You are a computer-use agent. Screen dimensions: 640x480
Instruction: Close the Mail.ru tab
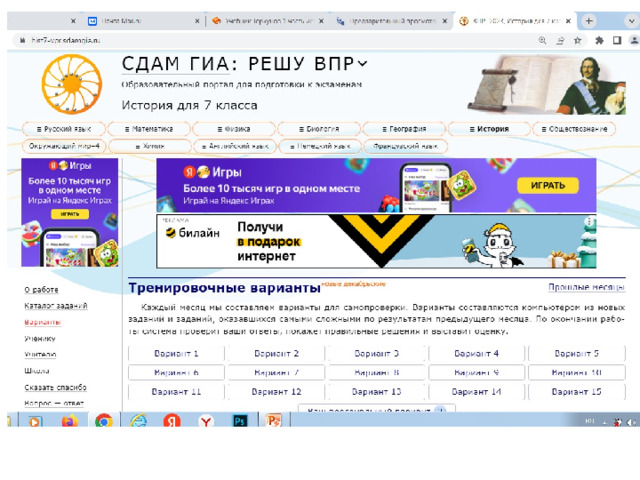[x=197, y=21]
